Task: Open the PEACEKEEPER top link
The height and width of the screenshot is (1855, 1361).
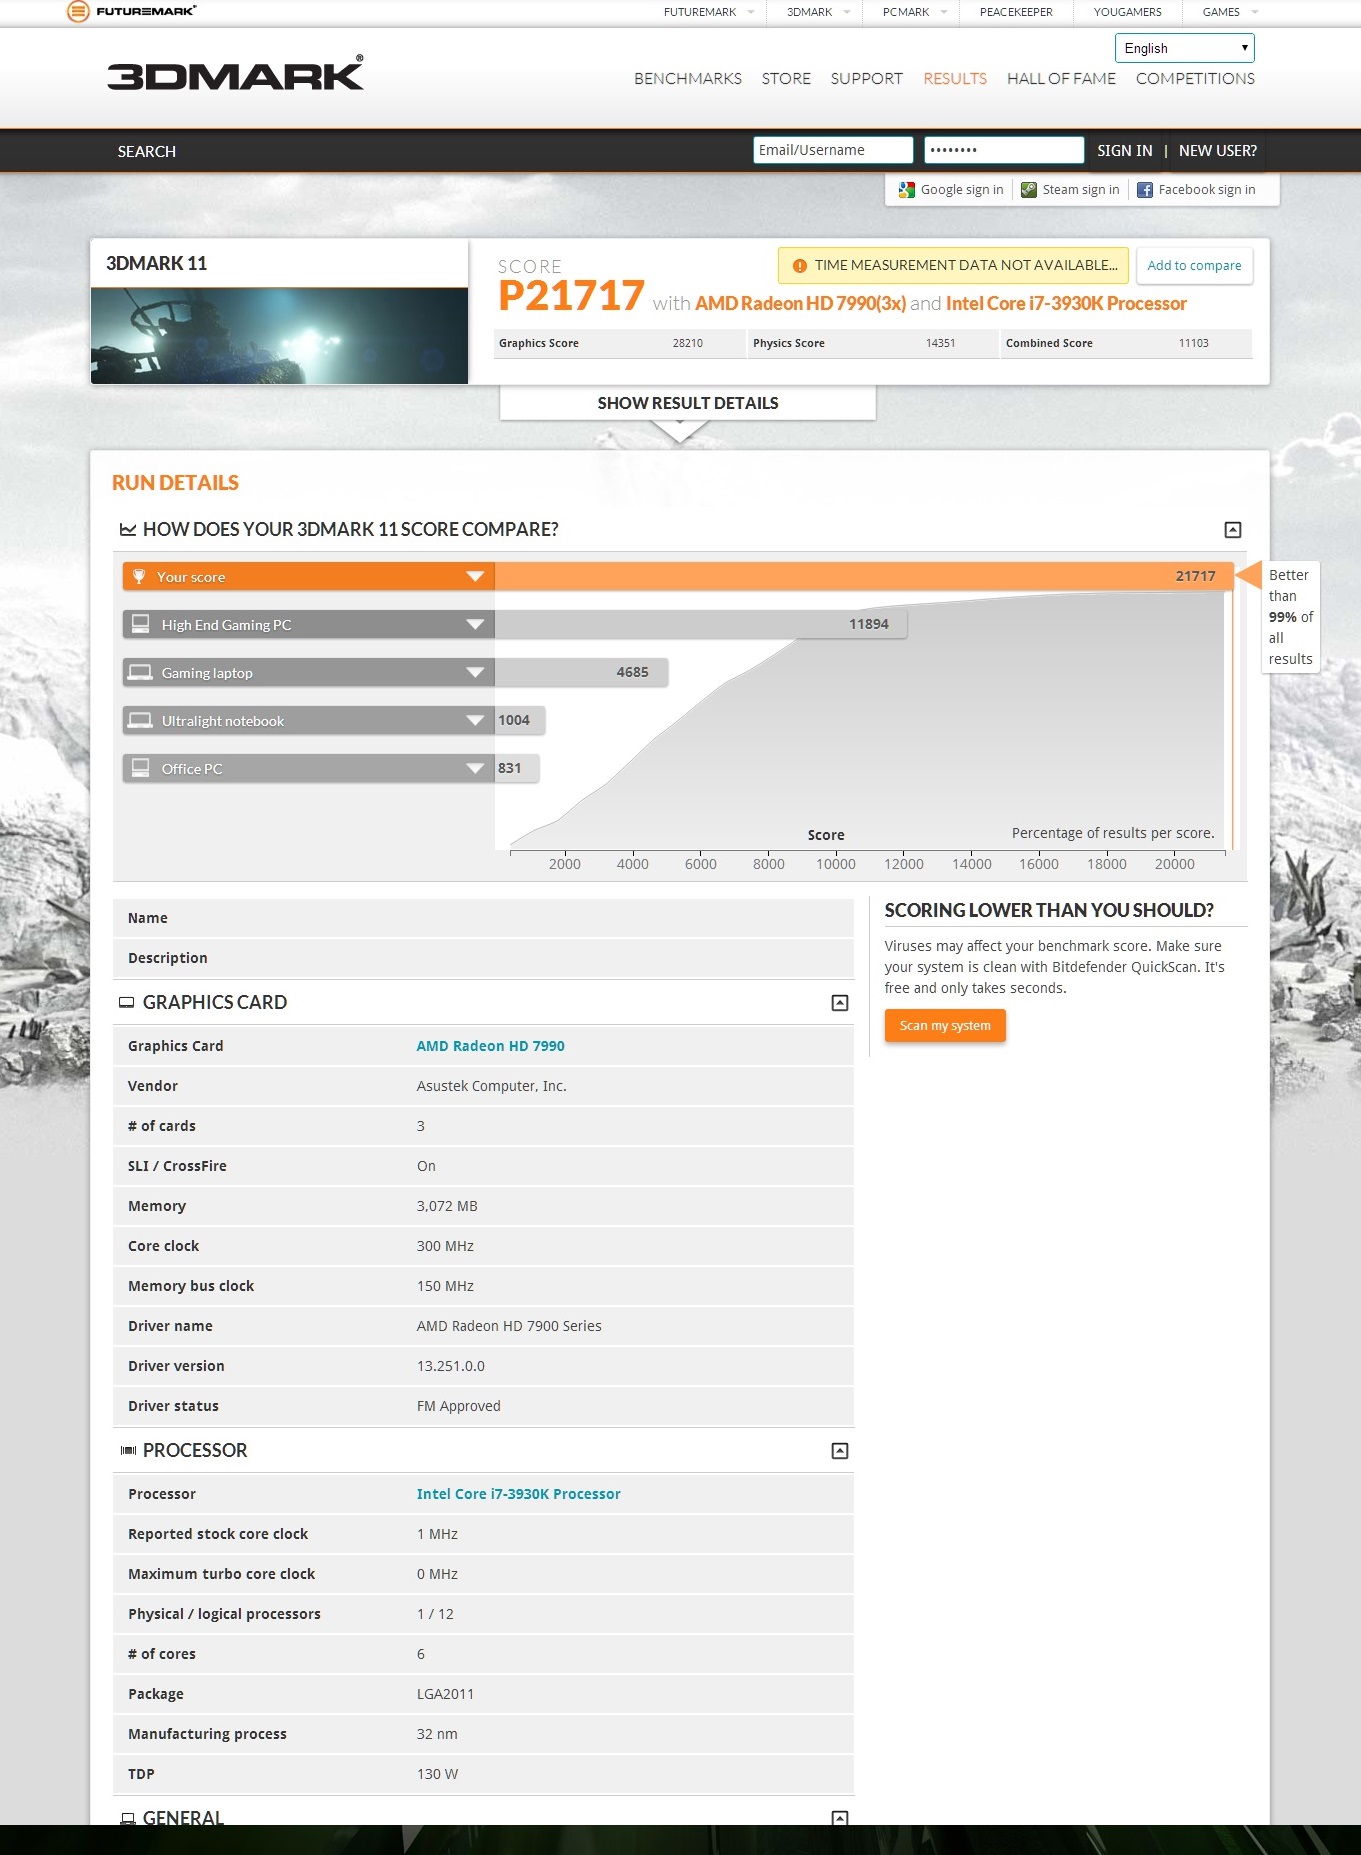Action: click(1016, 12)
